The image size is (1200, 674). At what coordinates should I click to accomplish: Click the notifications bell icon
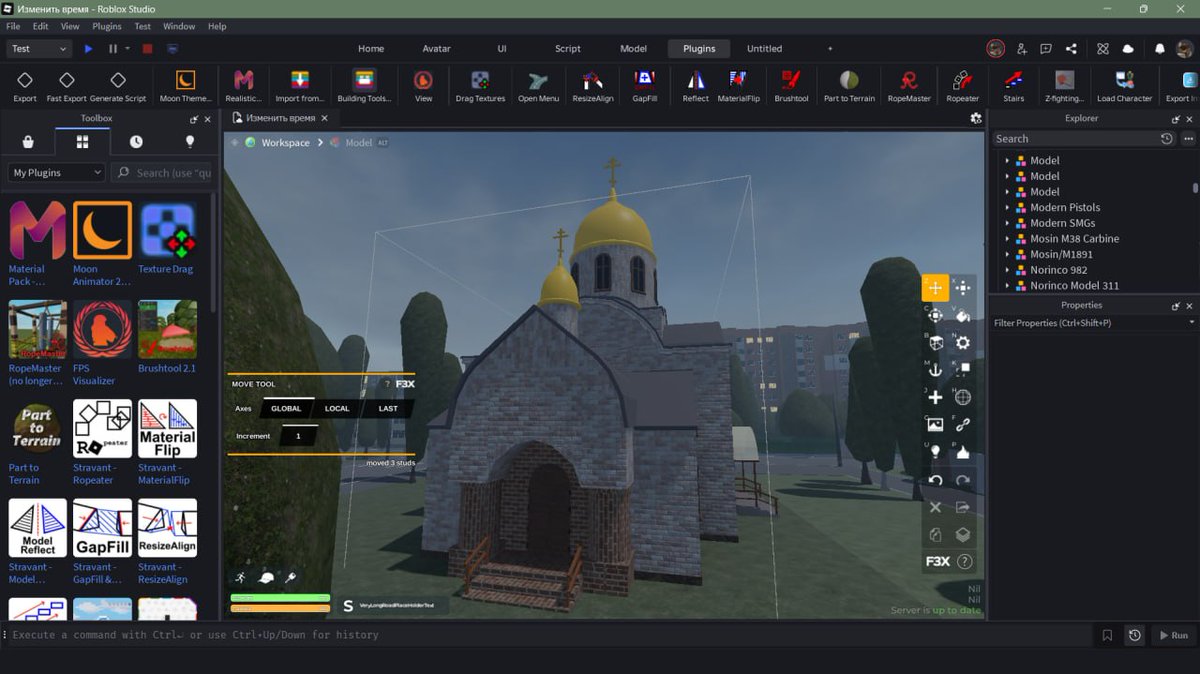pyautogui.click(x=1160, y=48)
